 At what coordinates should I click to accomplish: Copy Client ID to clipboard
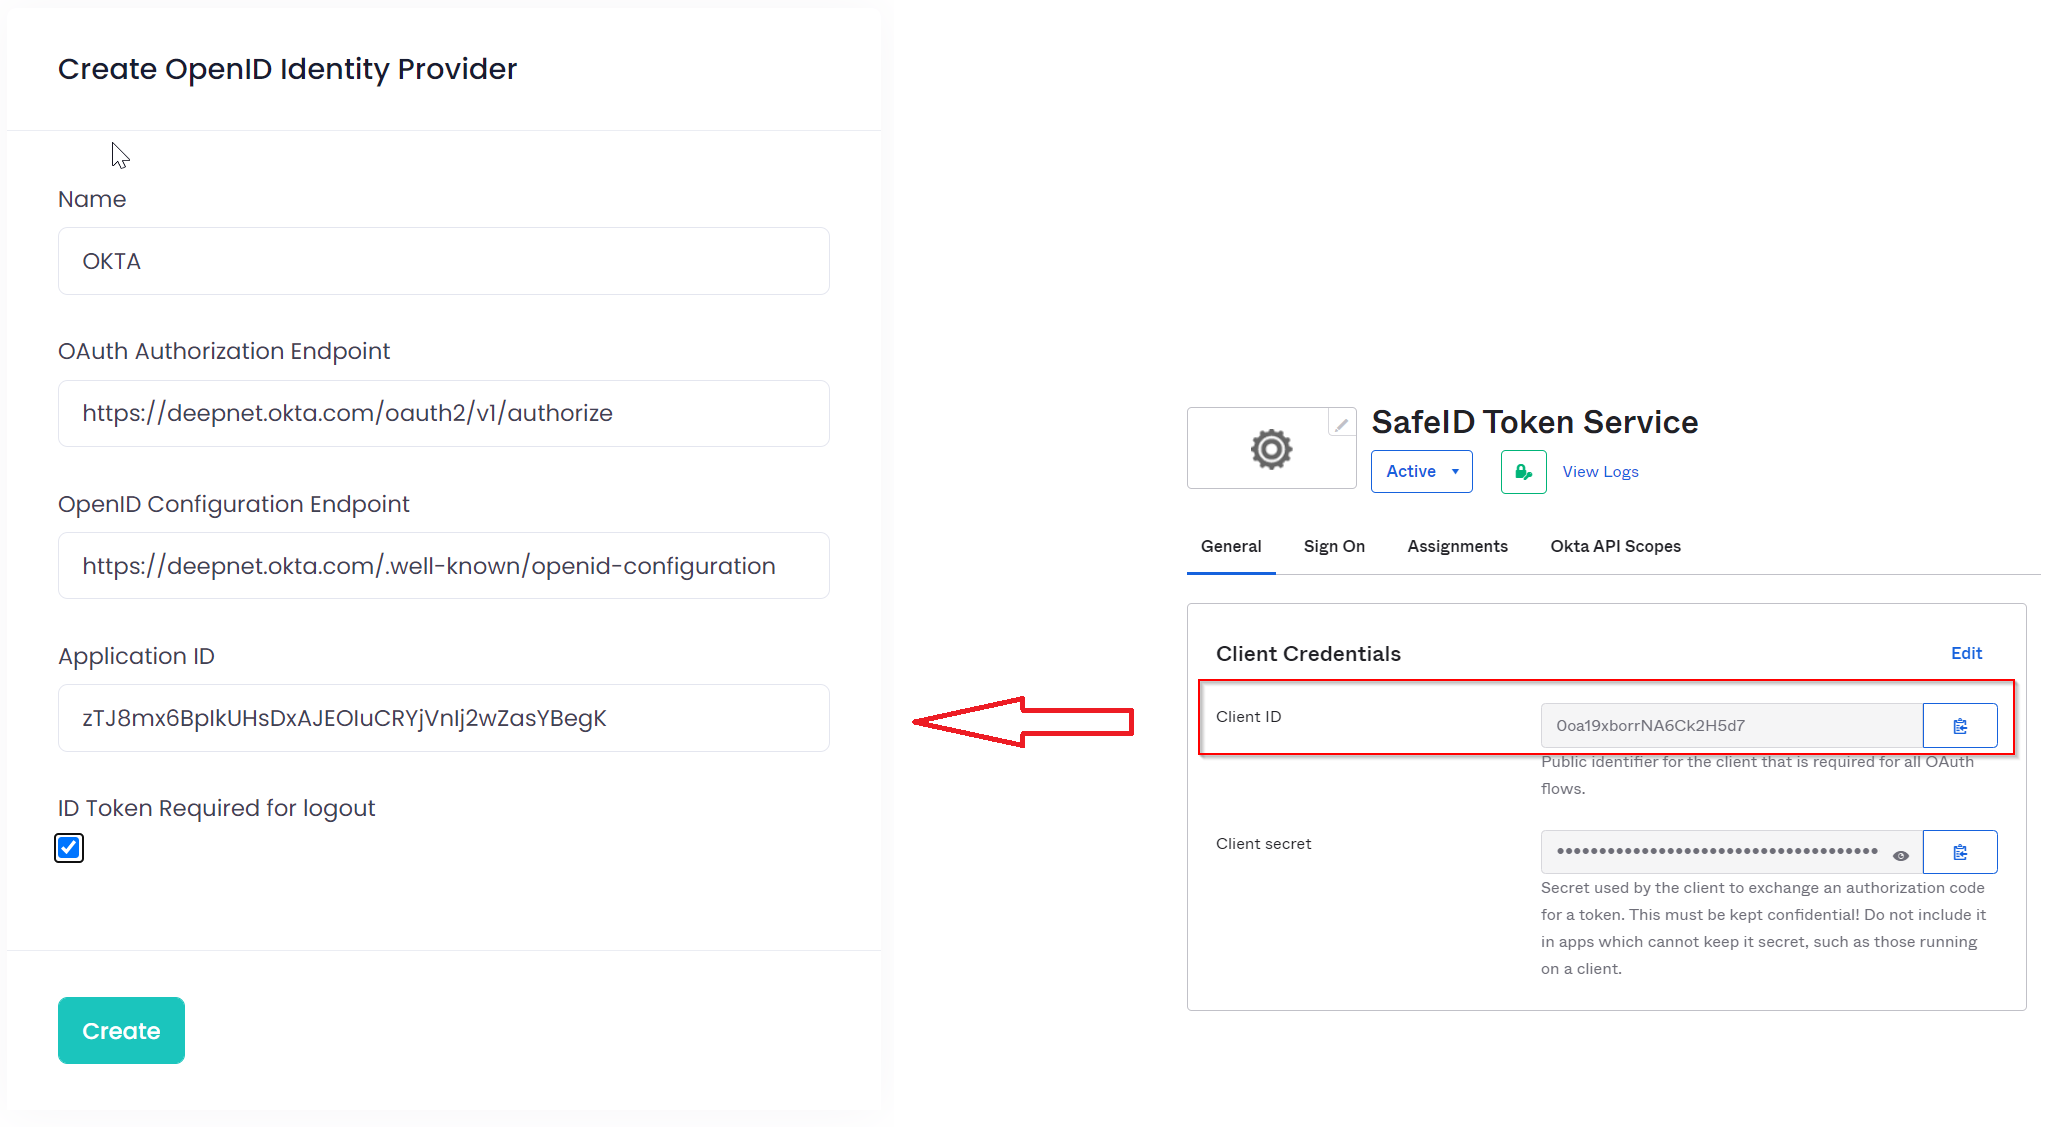(1959, 726)
